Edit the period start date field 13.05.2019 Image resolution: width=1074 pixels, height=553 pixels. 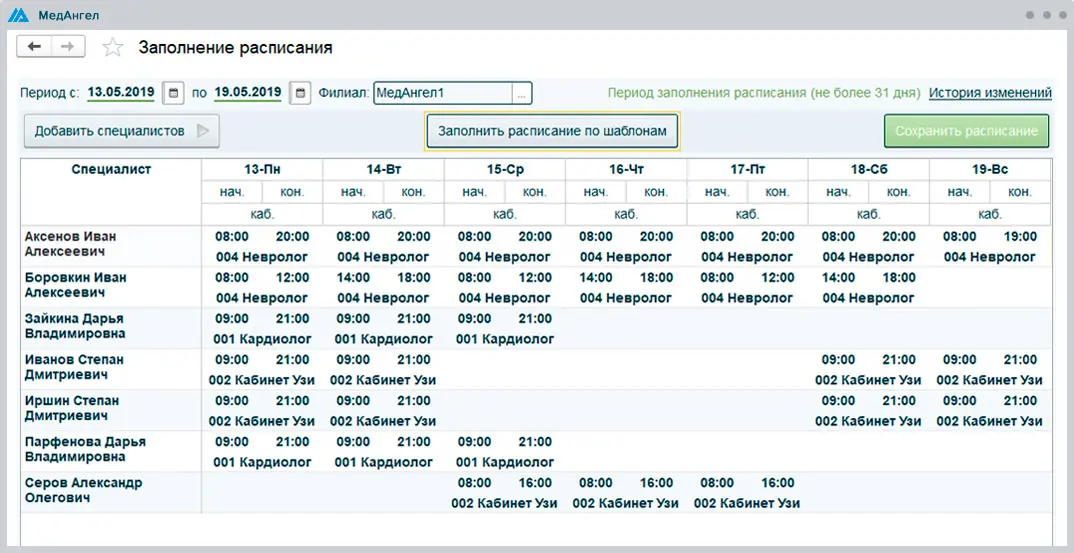click(121, 93)
